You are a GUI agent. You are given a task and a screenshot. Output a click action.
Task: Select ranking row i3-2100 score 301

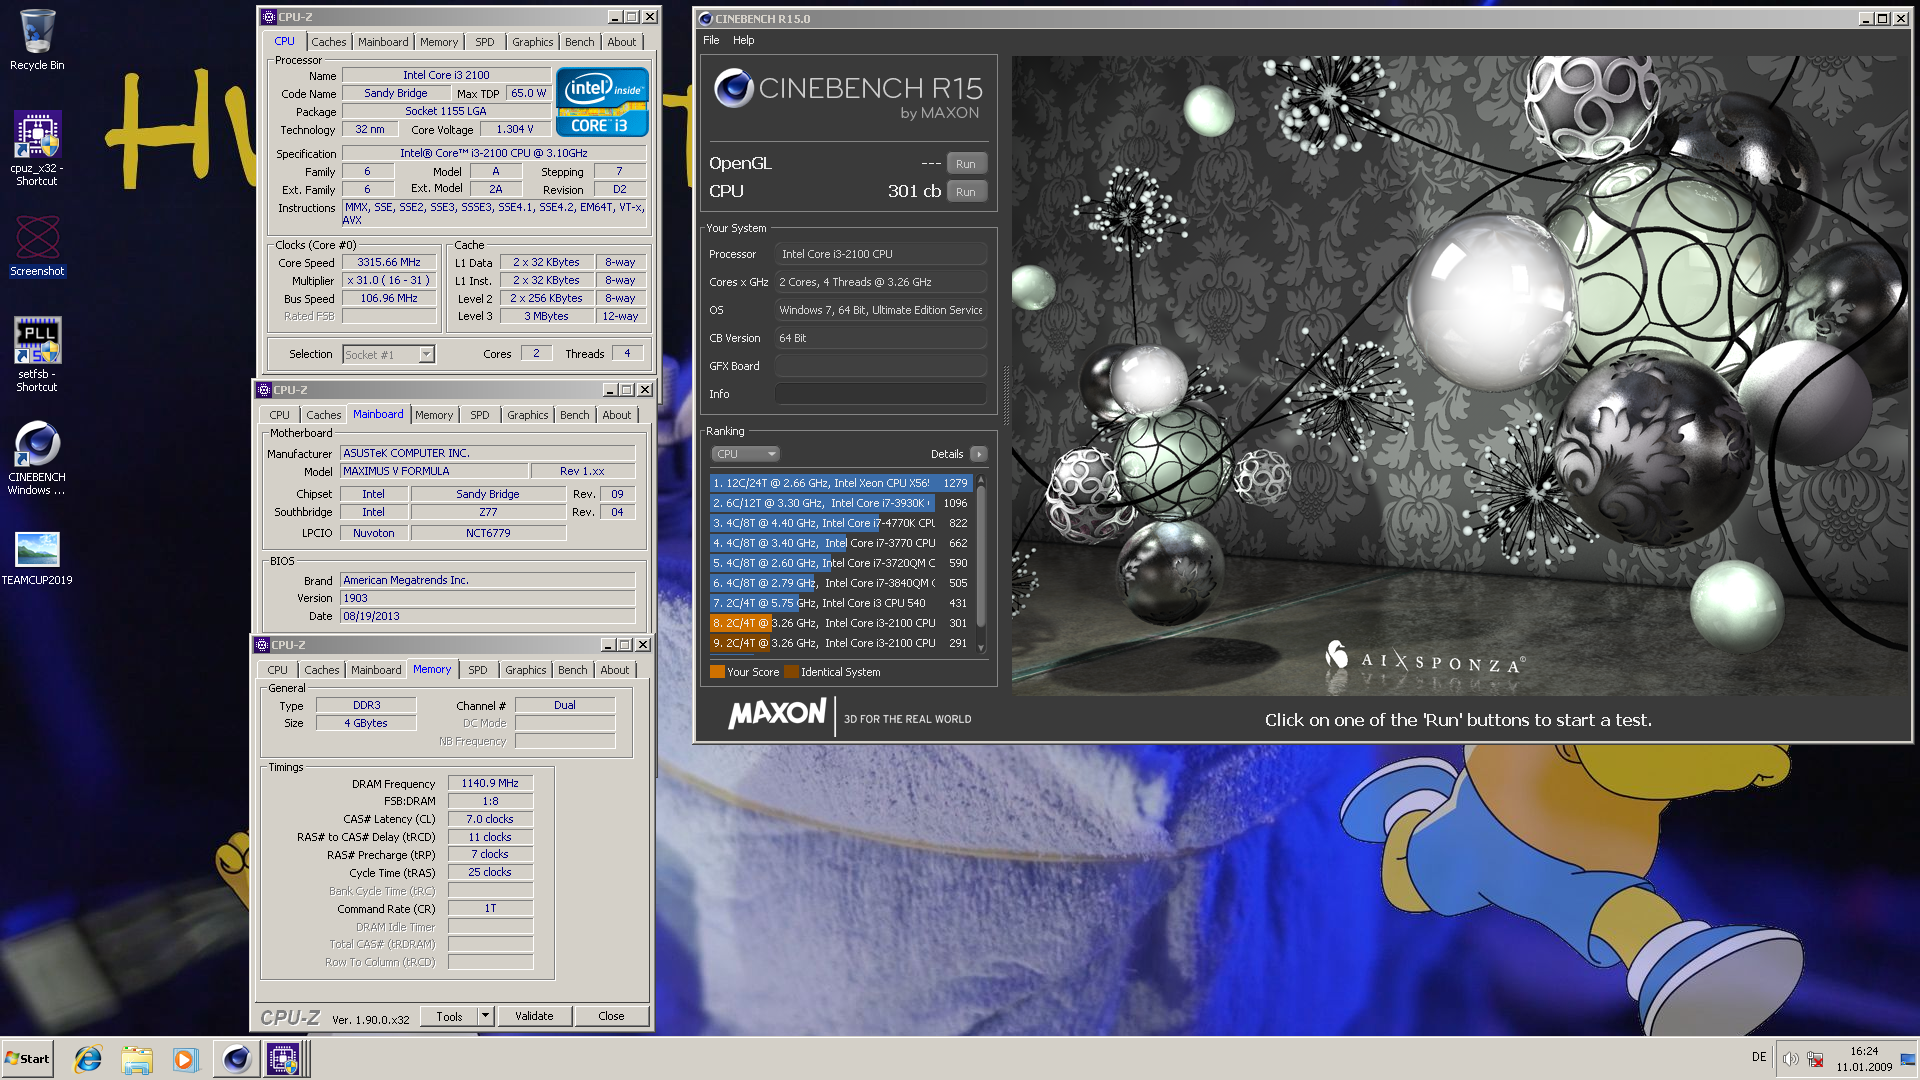pyautogui.click(x=841, y=623)
